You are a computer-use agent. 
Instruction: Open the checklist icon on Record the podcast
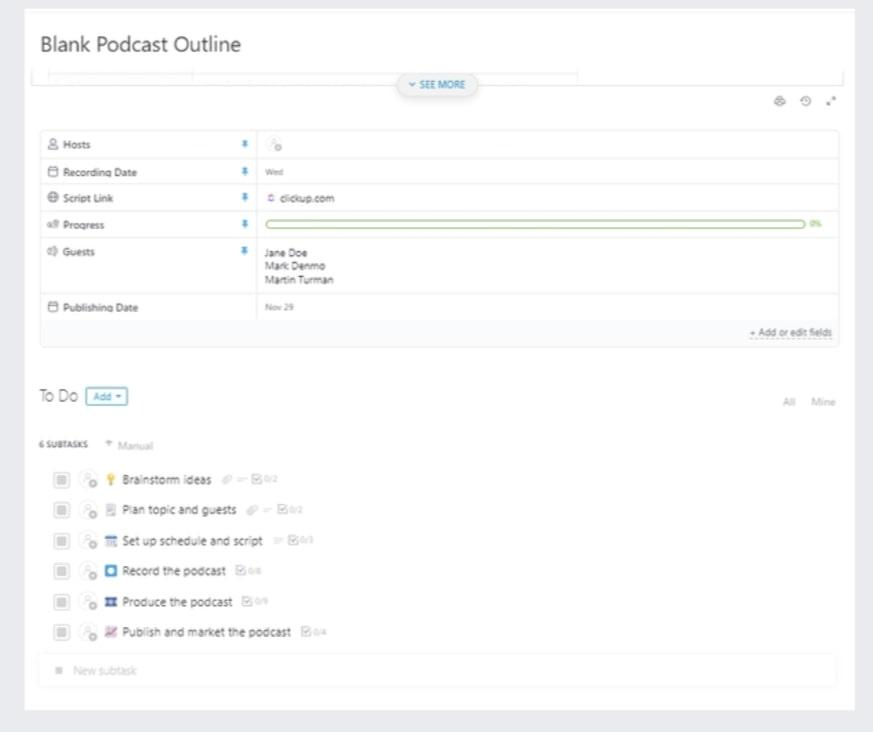point(241,571)
